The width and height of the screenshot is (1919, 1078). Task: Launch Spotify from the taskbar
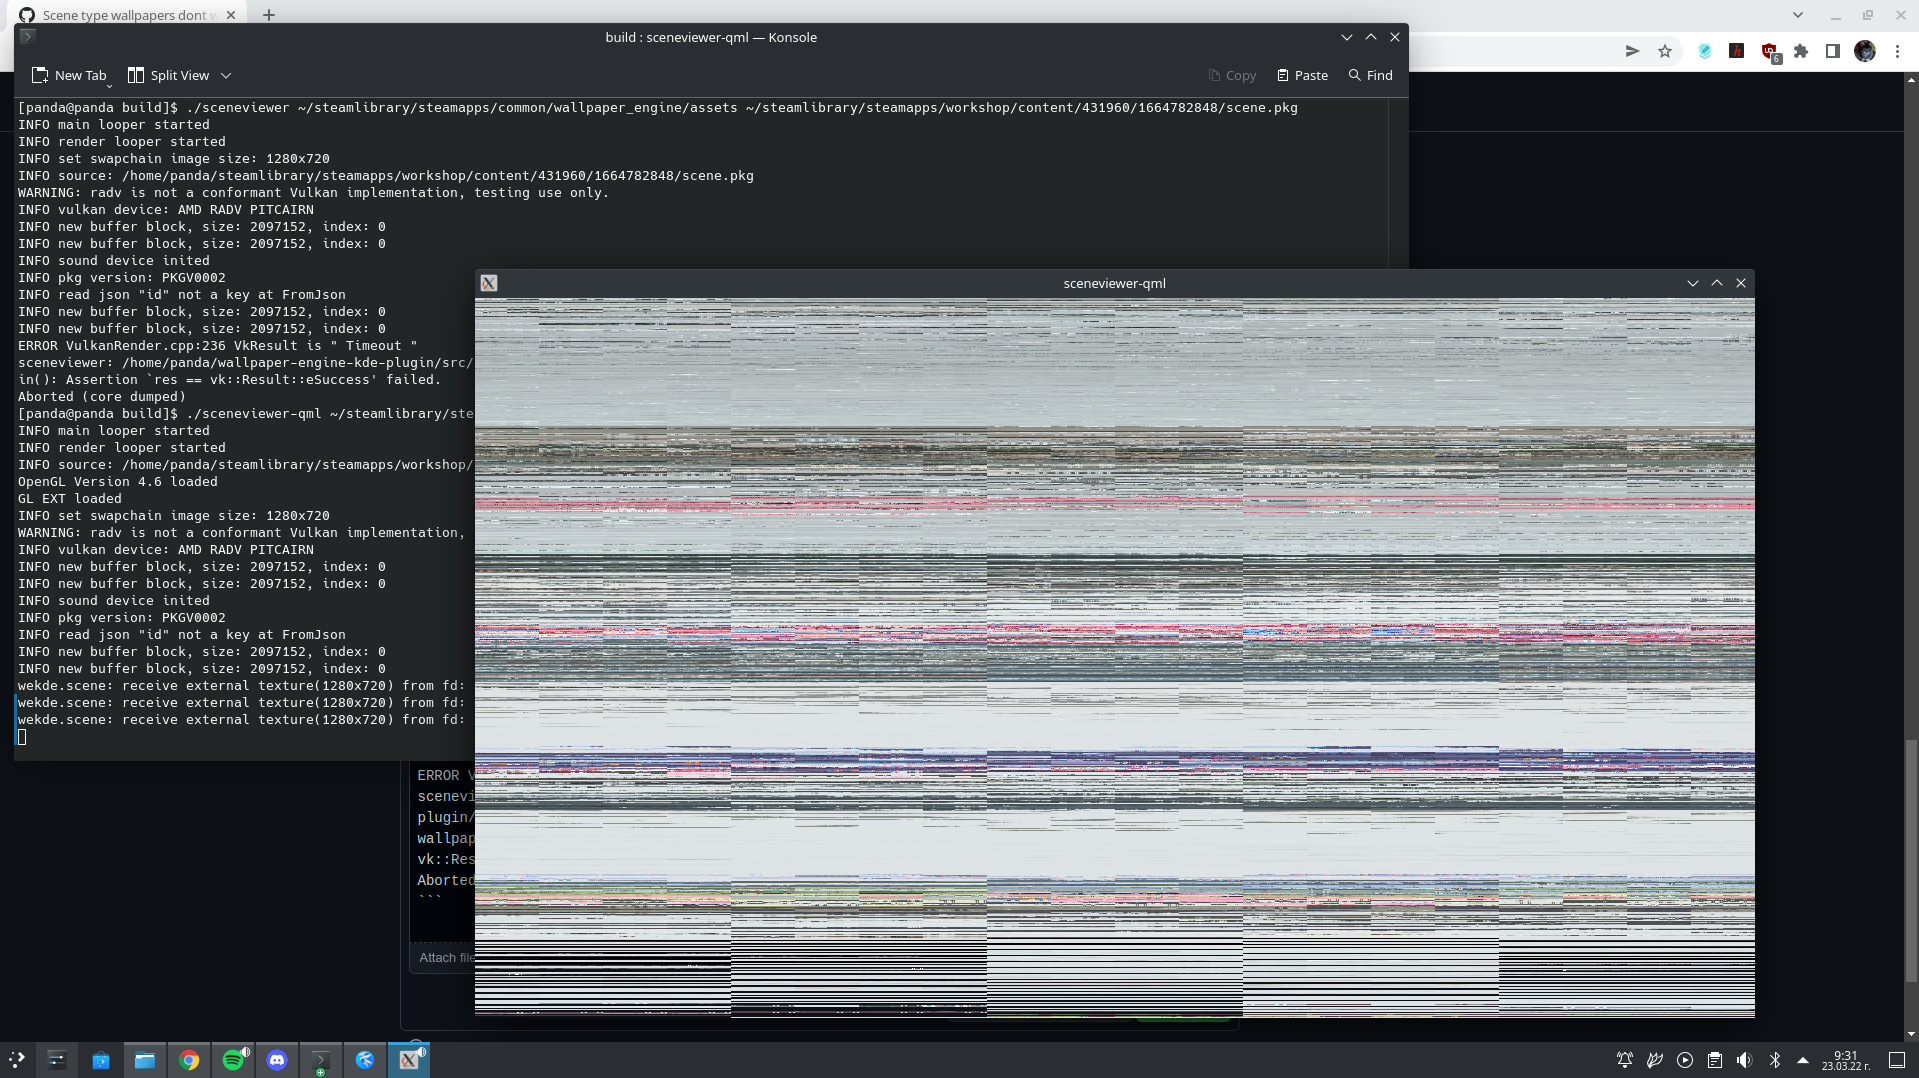(233, 1061)
